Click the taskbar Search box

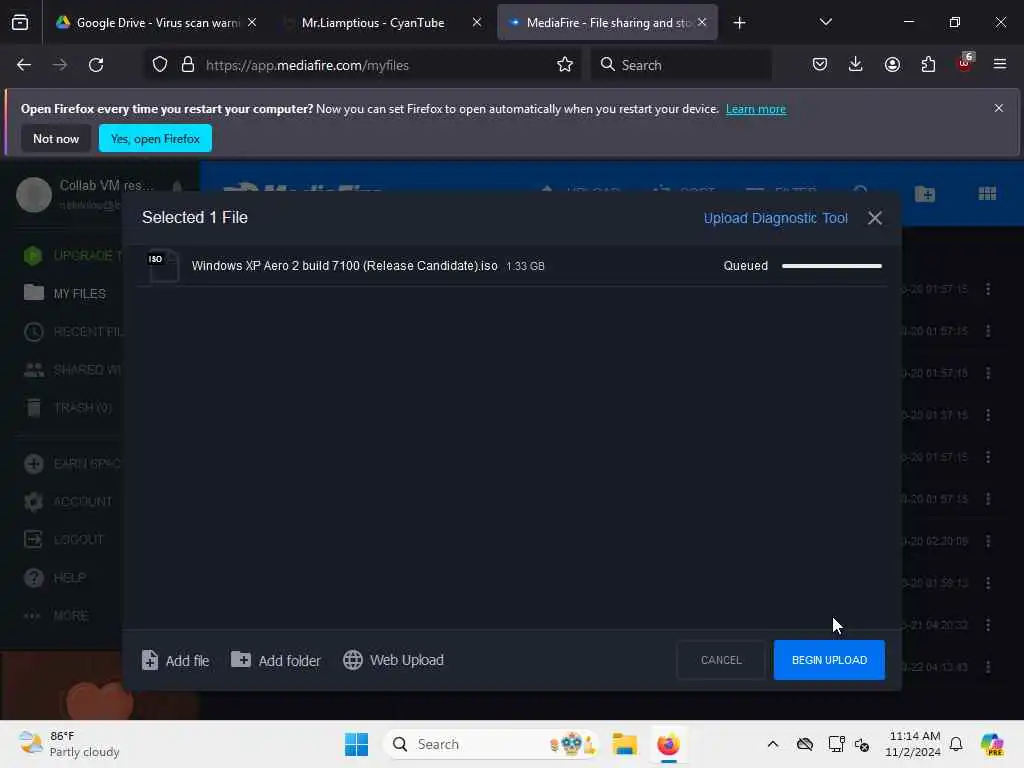coord(490,744)
